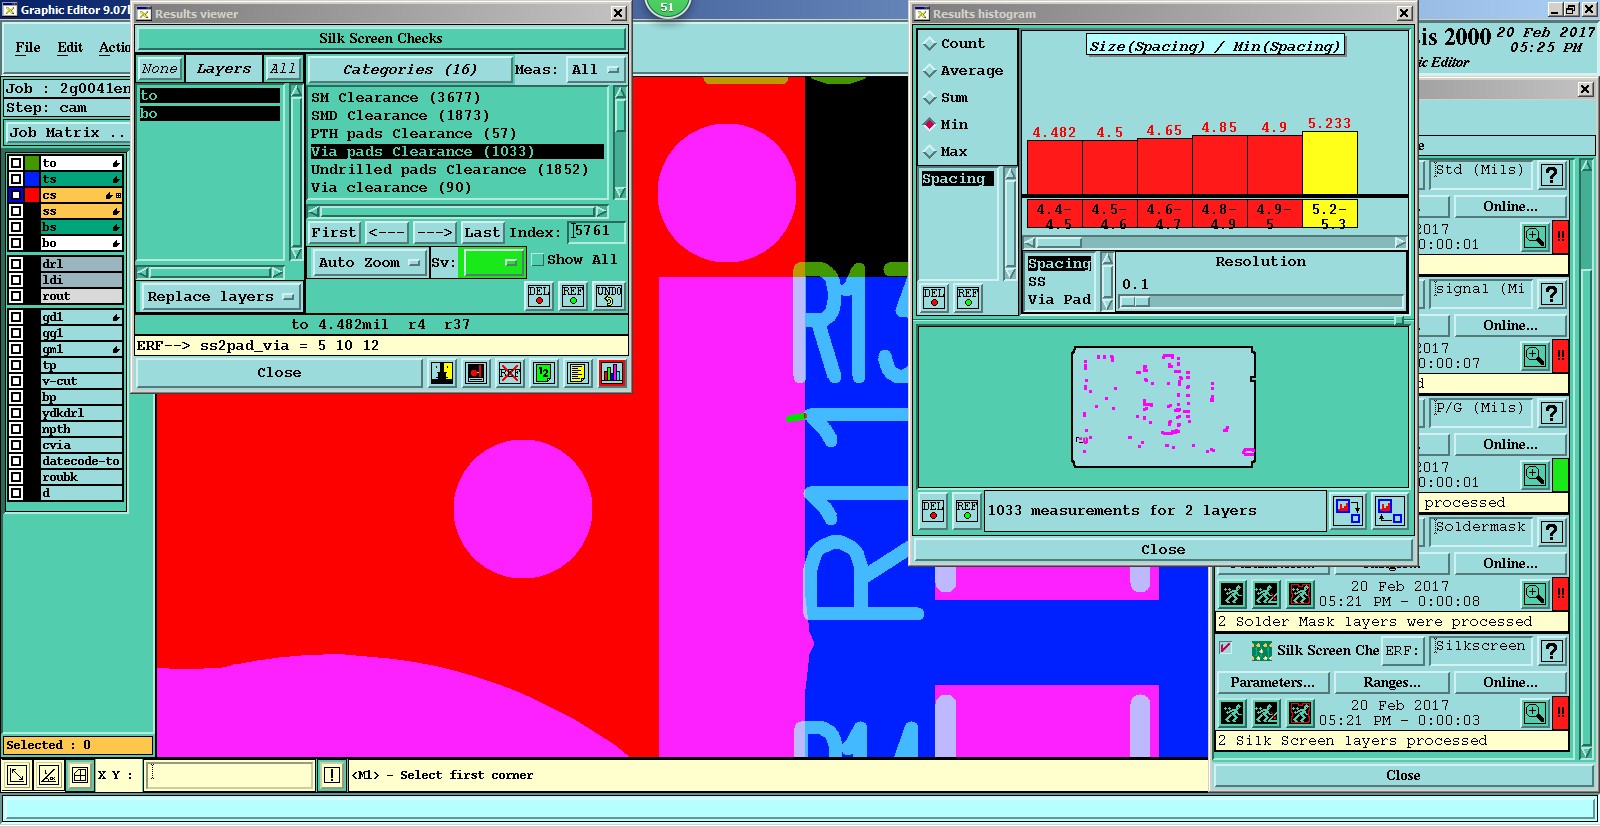Click the exclamation icon beside coordinate field

(332, 775)
